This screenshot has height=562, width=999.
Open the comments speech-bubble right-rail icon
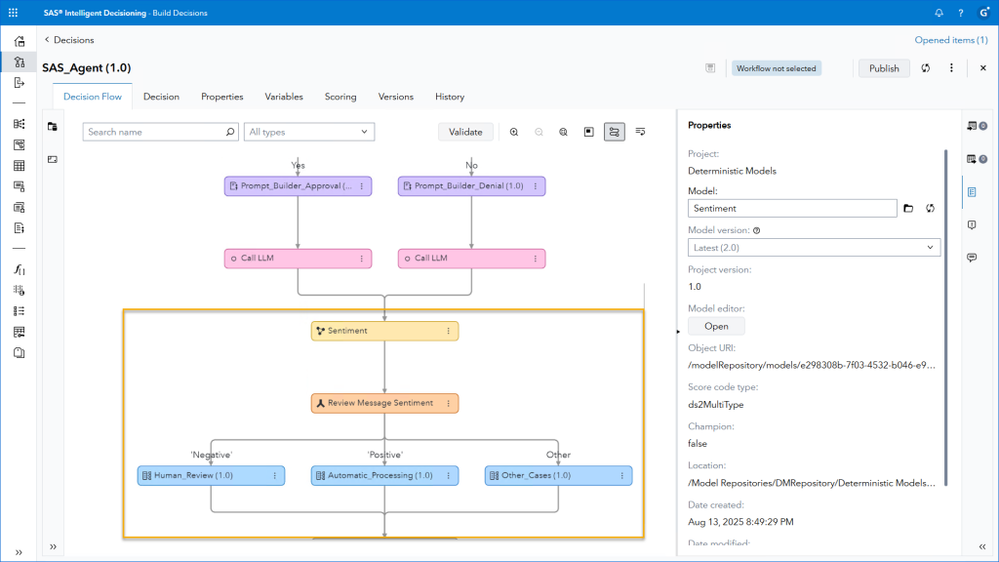[x=972, y=257]
